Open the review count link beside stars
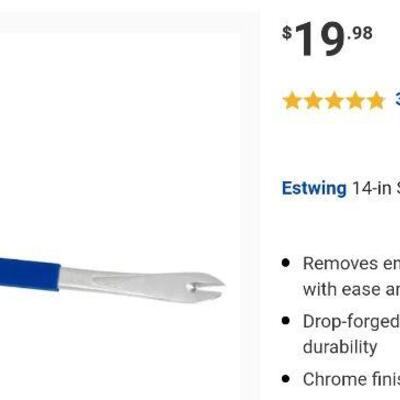The width and height of the screenshot is (400, 400). pos(397,99)
